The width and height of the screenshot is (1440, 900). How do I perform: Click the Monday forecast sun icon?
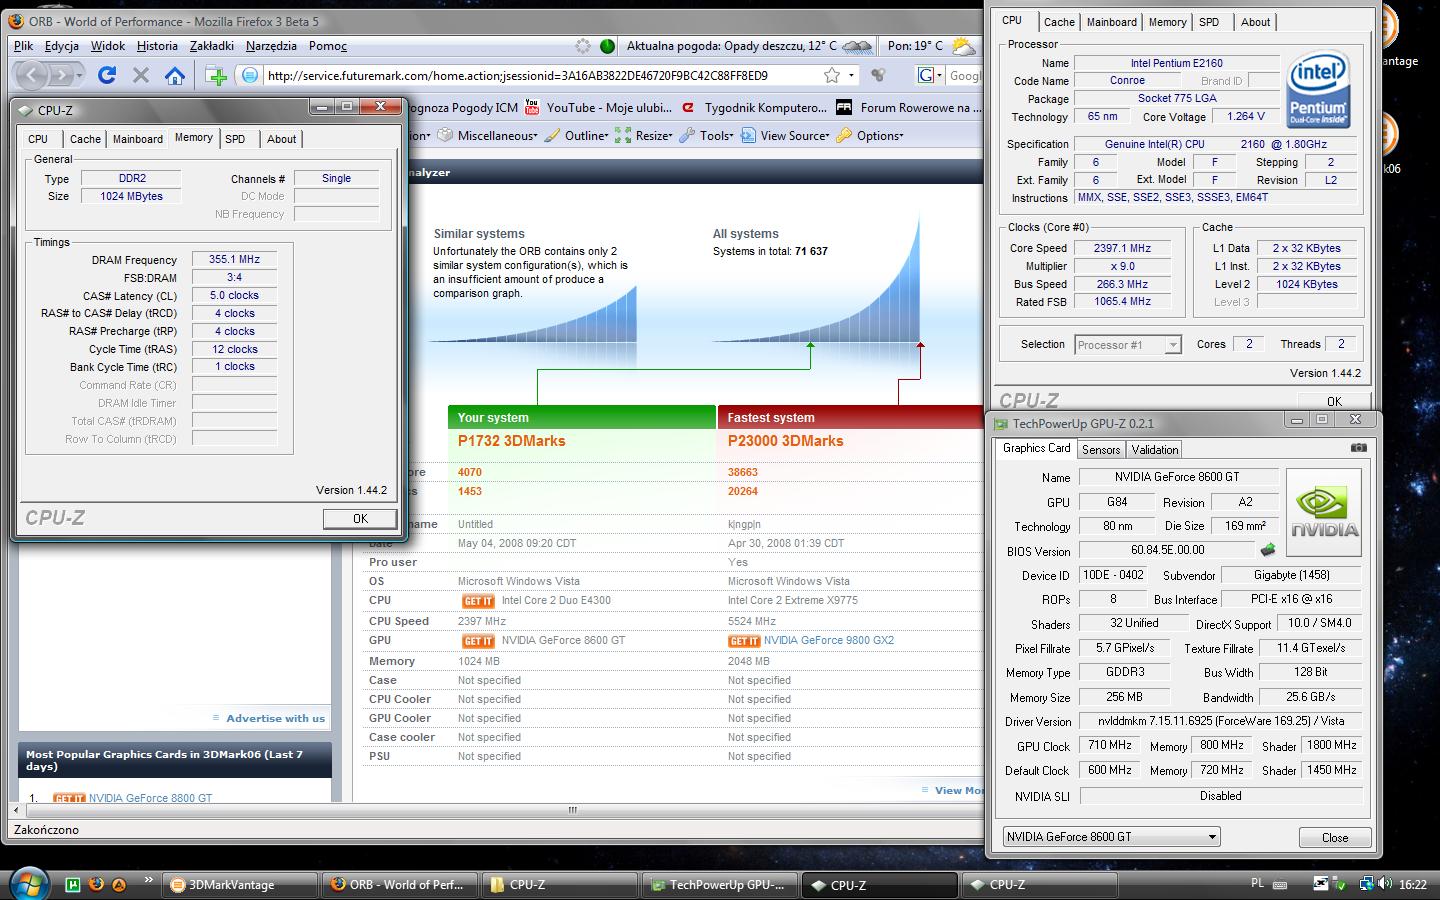coord(963,46)
